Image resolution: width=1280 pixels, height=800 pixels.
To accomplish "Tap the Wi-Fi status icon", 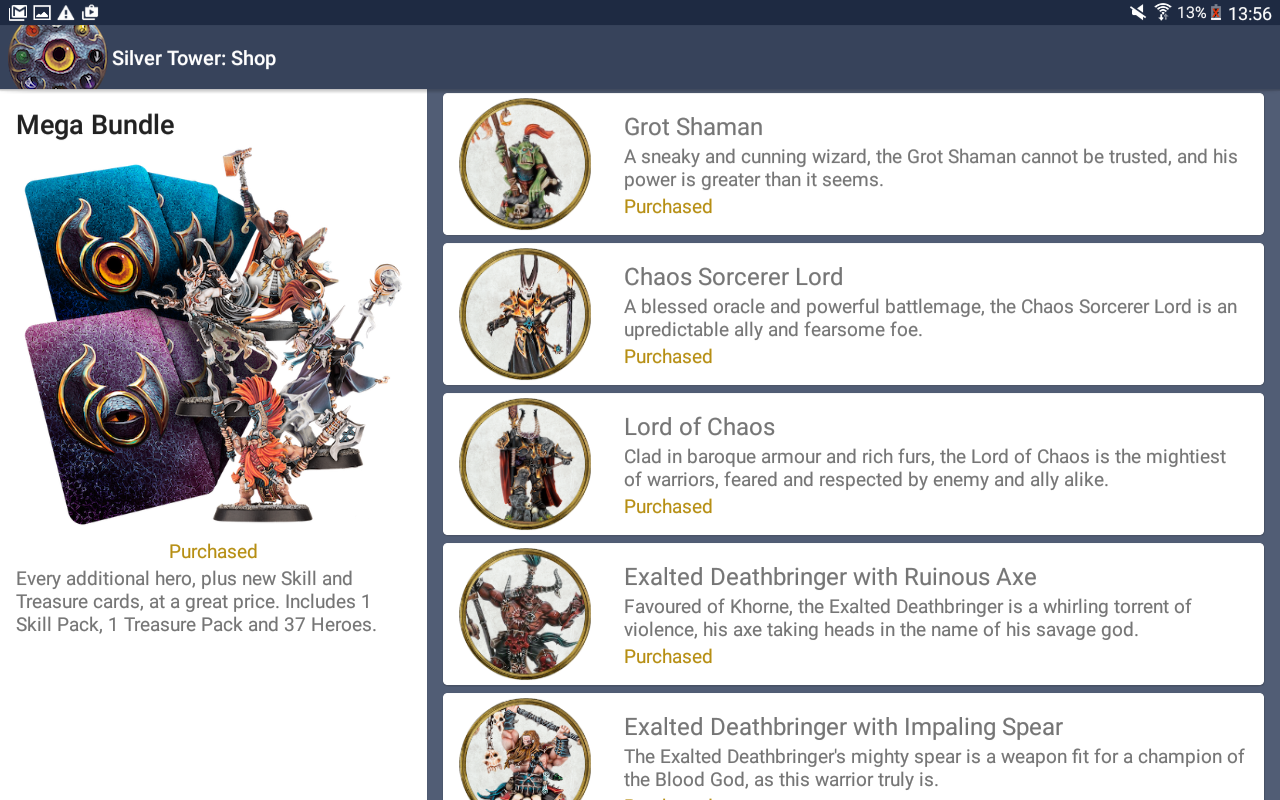I will tap(1163, 12).
